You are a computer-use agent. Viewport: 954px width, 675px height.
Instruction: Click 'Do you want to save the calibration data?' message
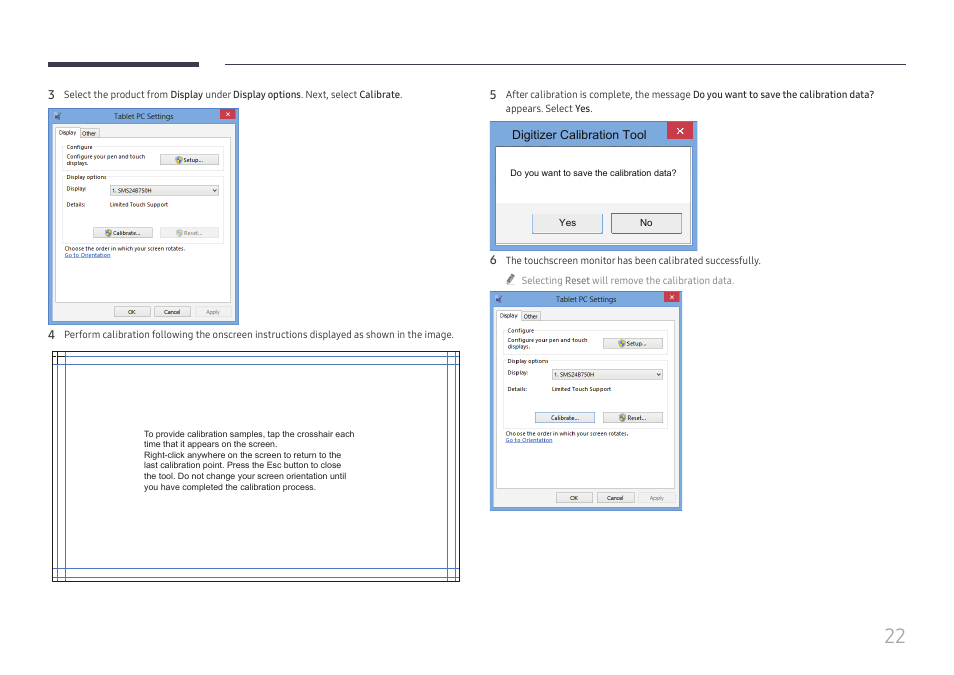click(593, 173)
